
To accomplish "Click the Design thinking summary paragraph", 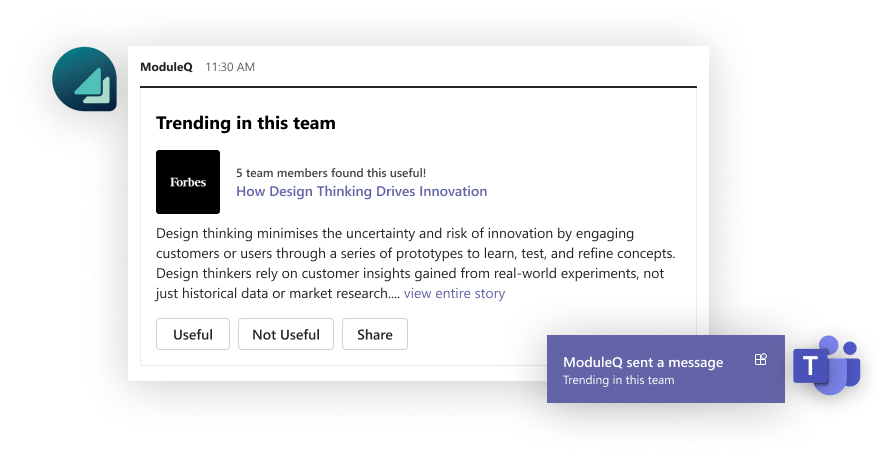I will pyautogui.click(x=416, y=263).
